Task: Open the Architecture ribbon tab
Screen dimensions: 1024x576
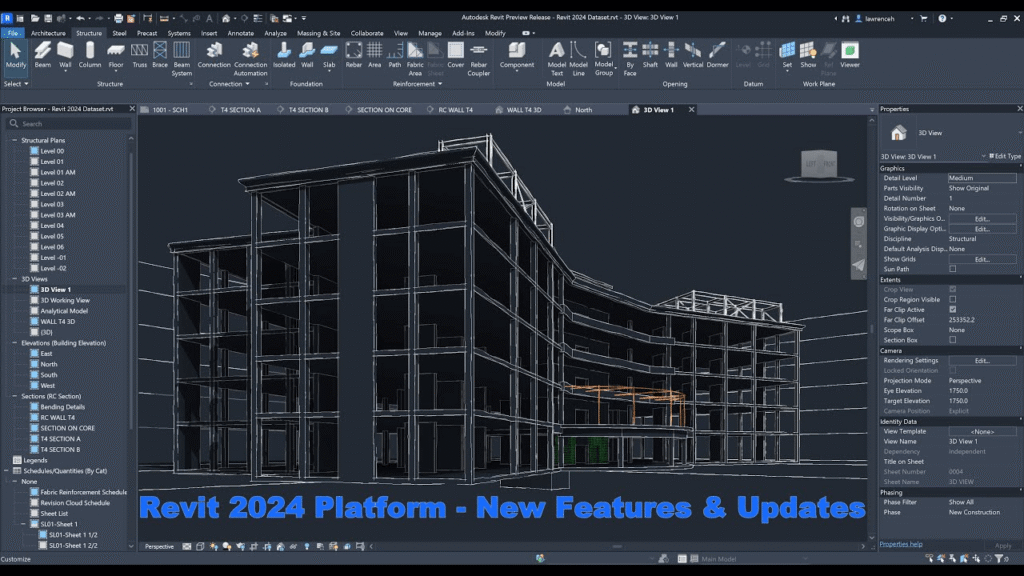Action: (x=47, y=32)
